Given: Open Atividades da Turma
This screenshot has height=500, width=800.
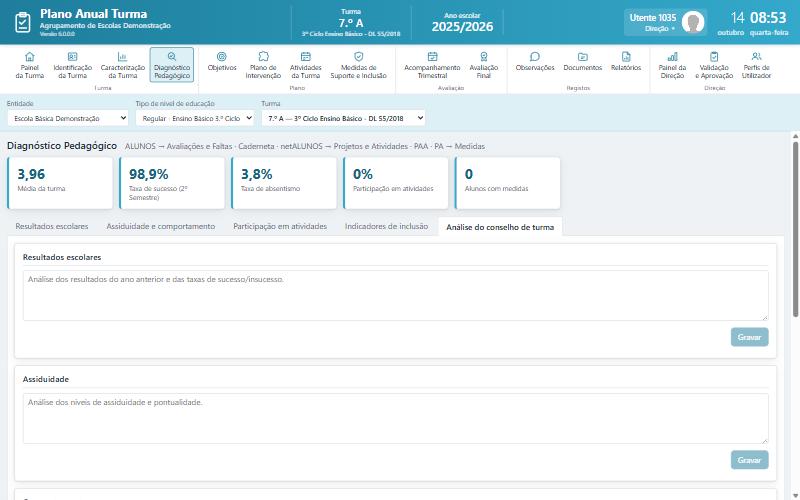Looking at the screenshot, I should (x=306, y=65).
